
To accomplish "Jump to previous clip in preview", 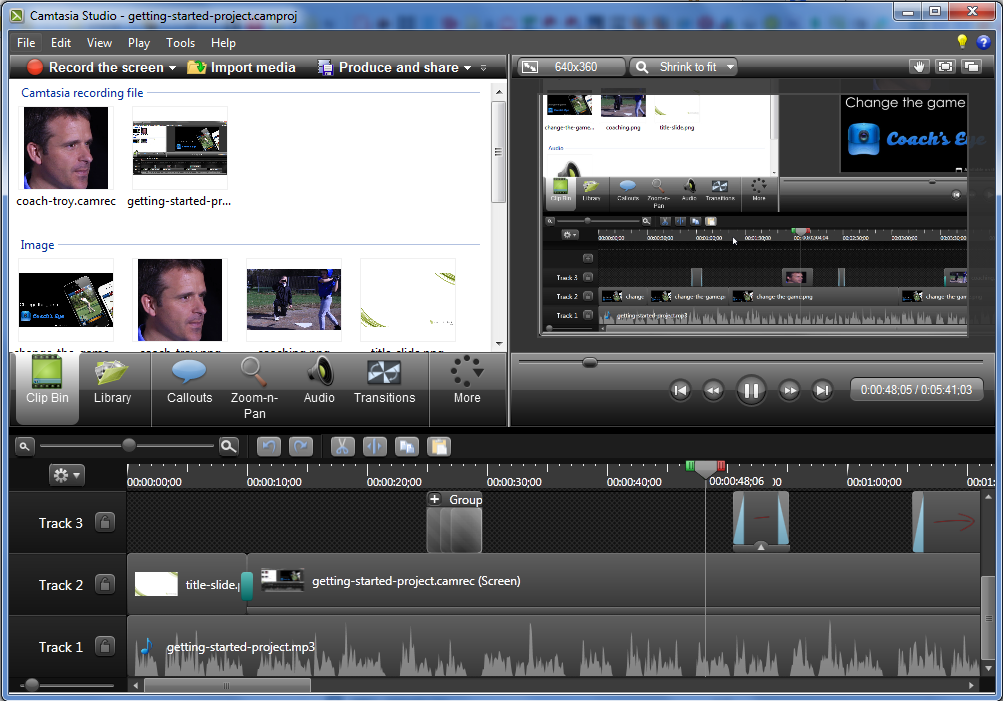I will (681, 390).
